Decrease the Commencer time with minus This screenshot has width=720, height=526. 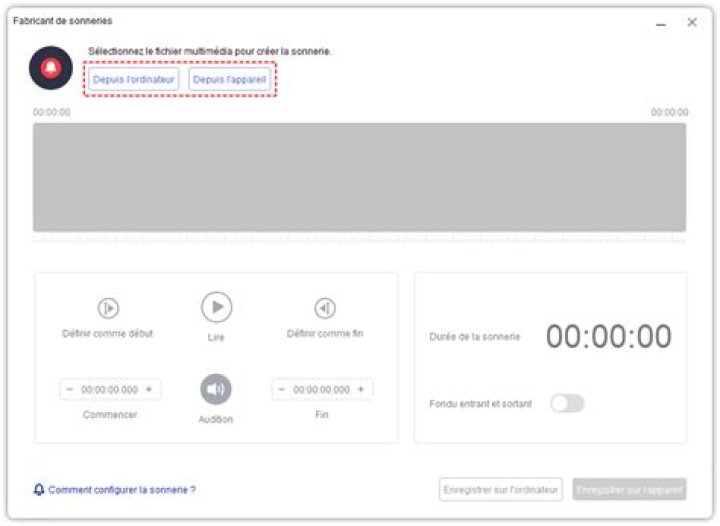click(70, 389)
